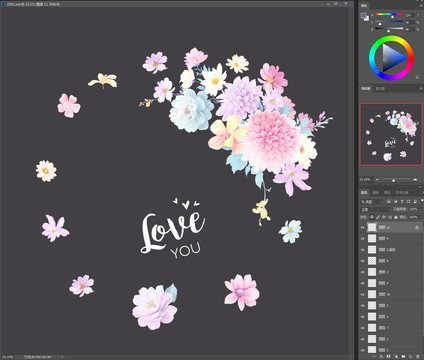
Task: Filter layers by type layers (T icon)
Action: (402, 202)
